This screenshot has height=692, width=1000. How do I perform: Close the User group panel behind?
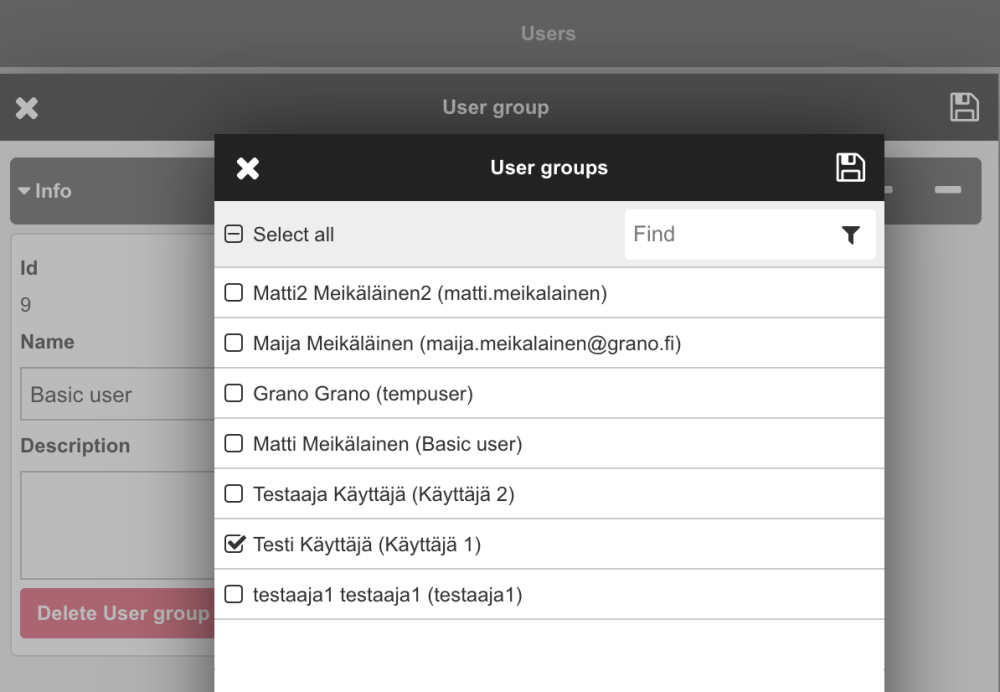pyautogui.click(x=27, y=108)
